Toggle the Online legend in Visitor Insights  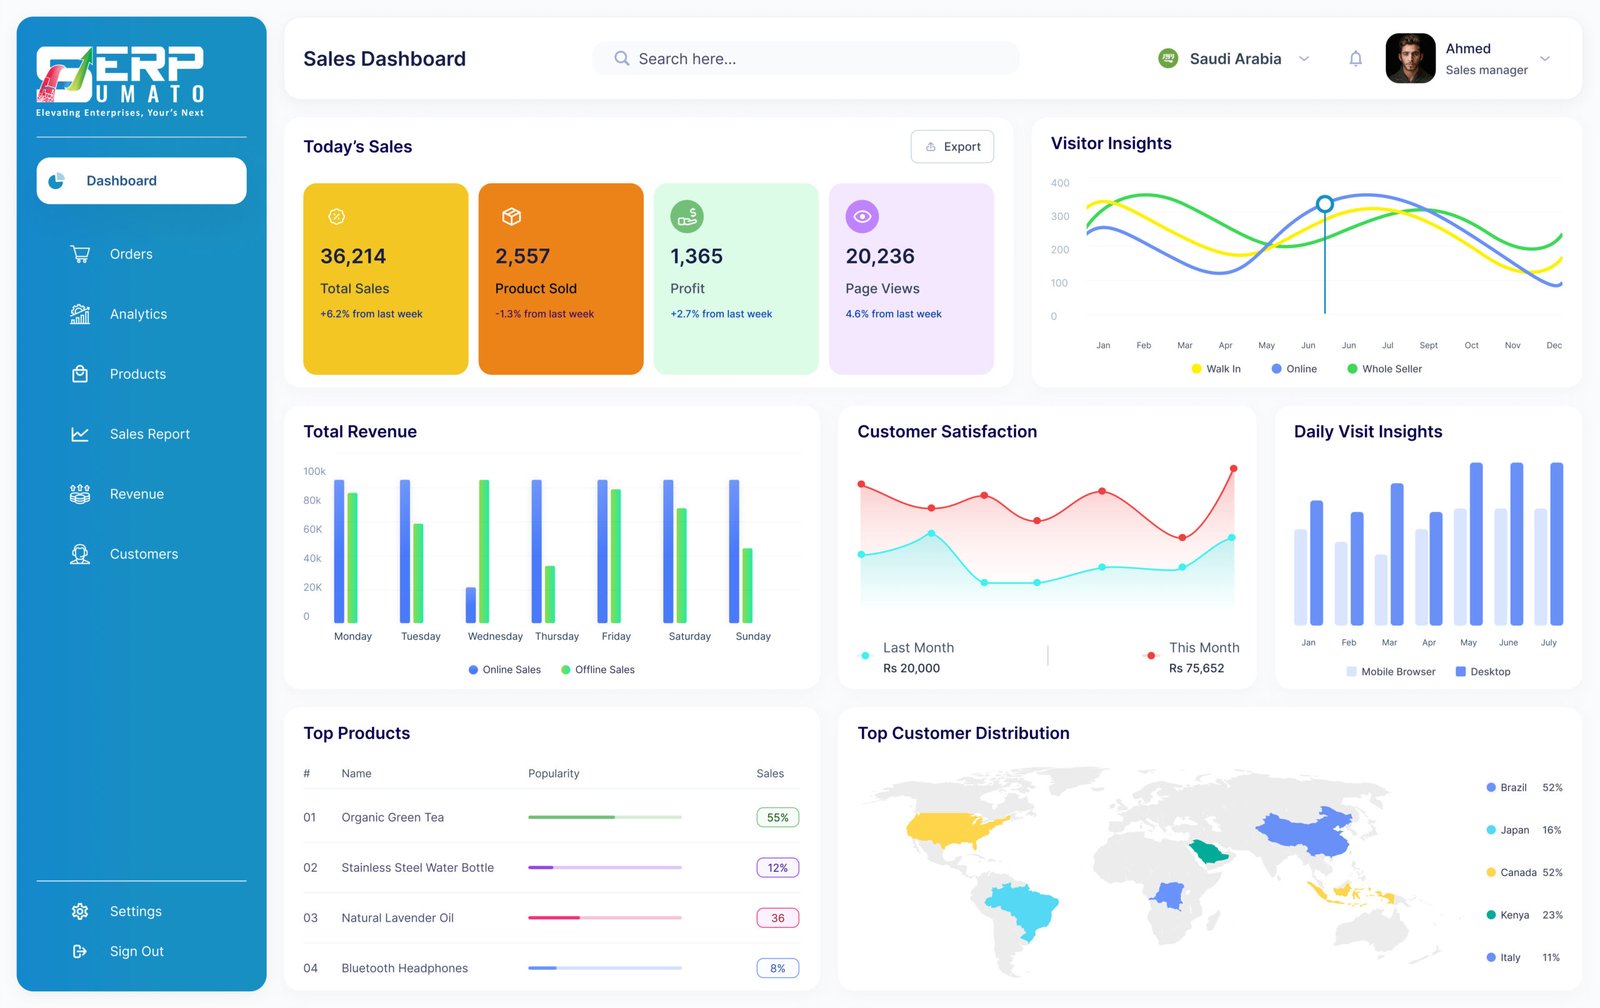click(1294, 369)
